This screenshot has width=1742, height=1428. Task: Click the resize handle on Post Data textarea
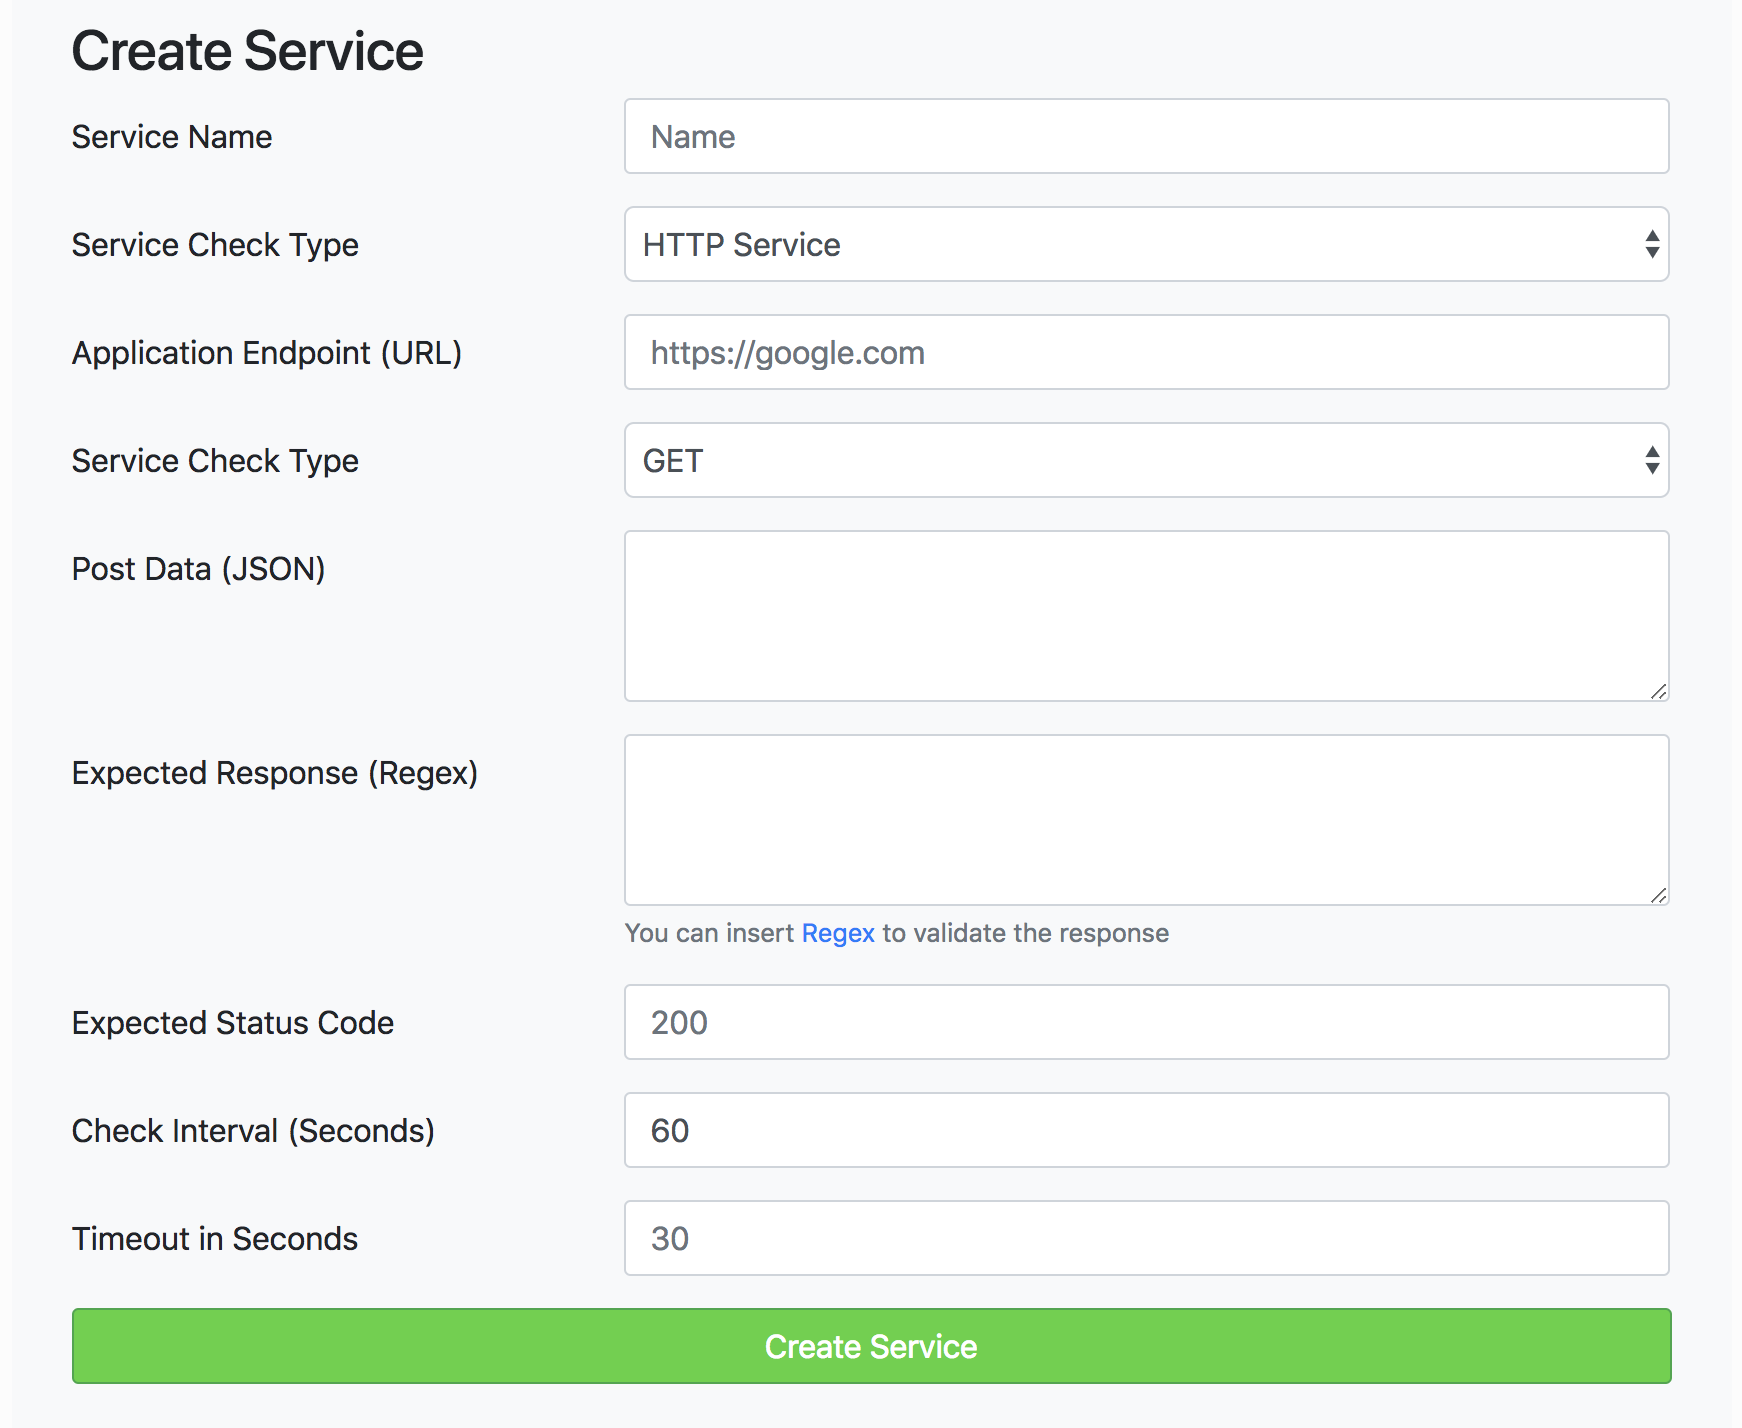(1658, 689)
